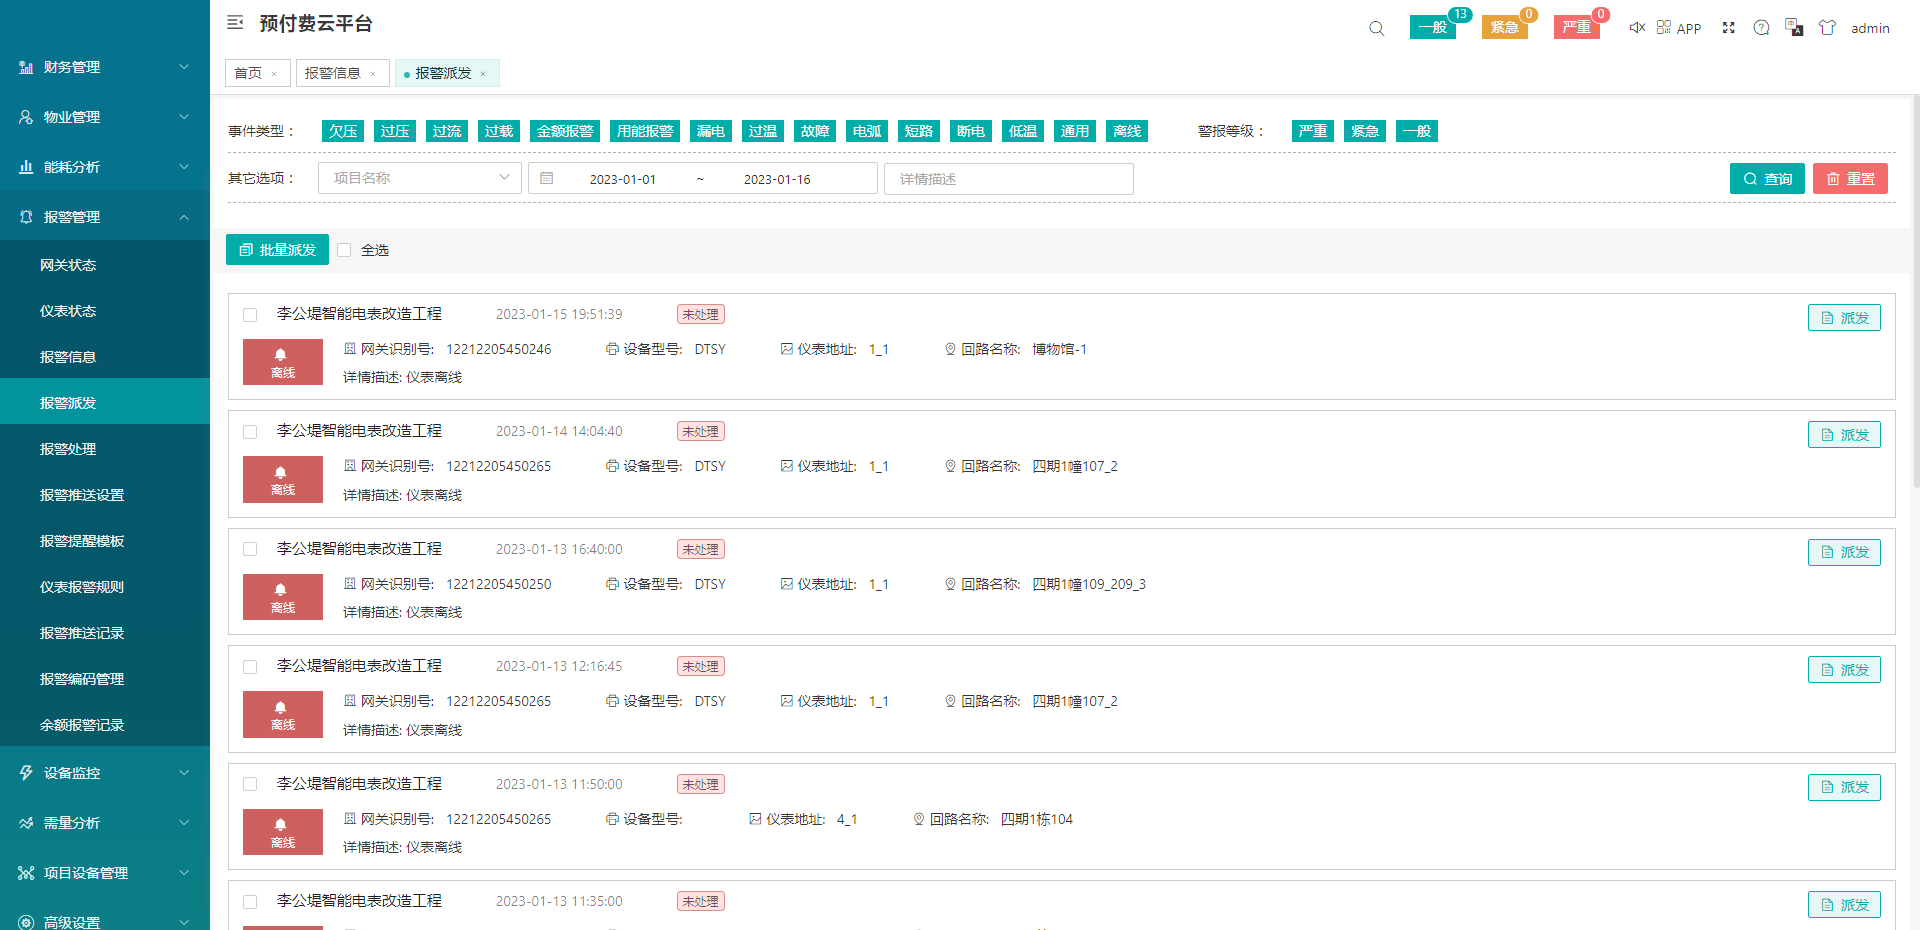Click the 查询 search button
The image size is (1920, 930).
tap(1767, 178)
